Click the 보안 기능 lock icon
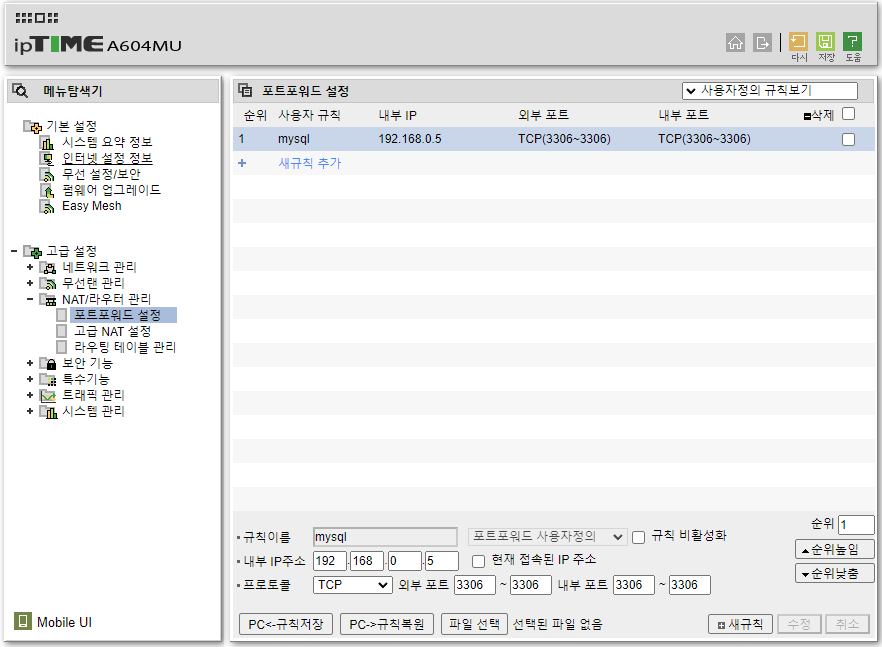The width and height of the screenshot is (882, 647). (48, 363)
